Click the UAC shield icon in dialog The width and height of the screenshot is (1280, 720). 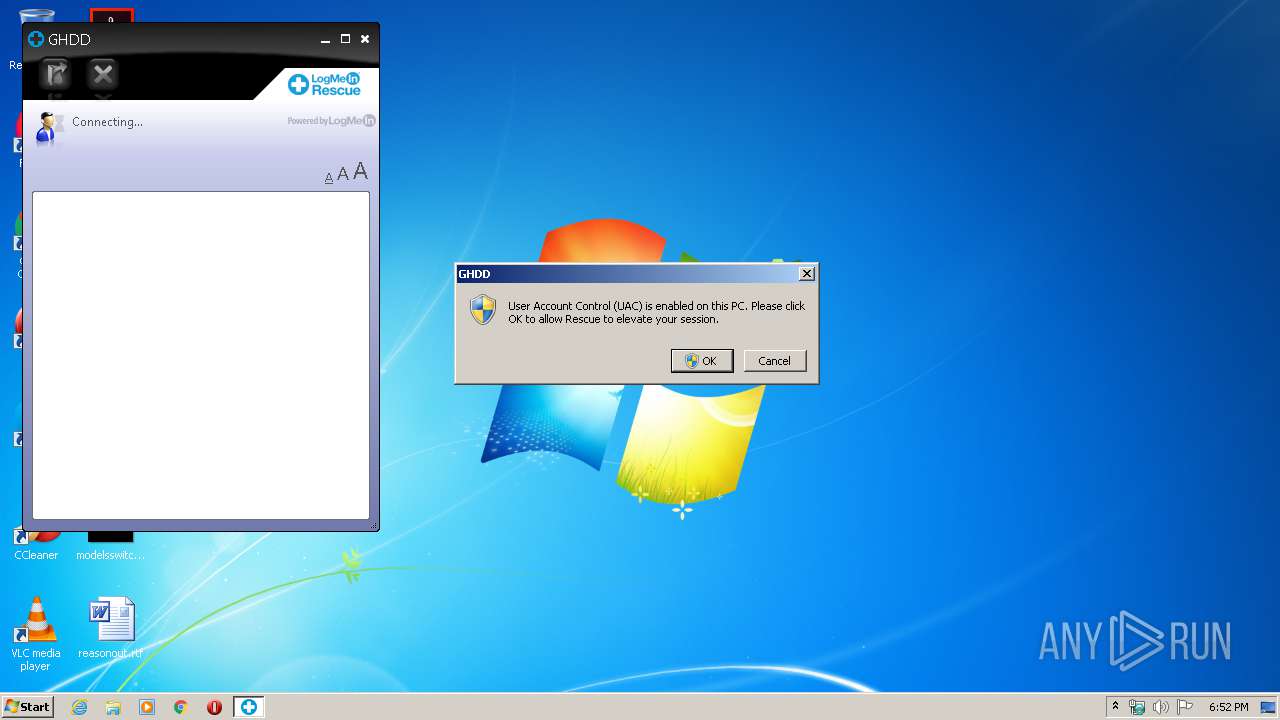[483, 310]
